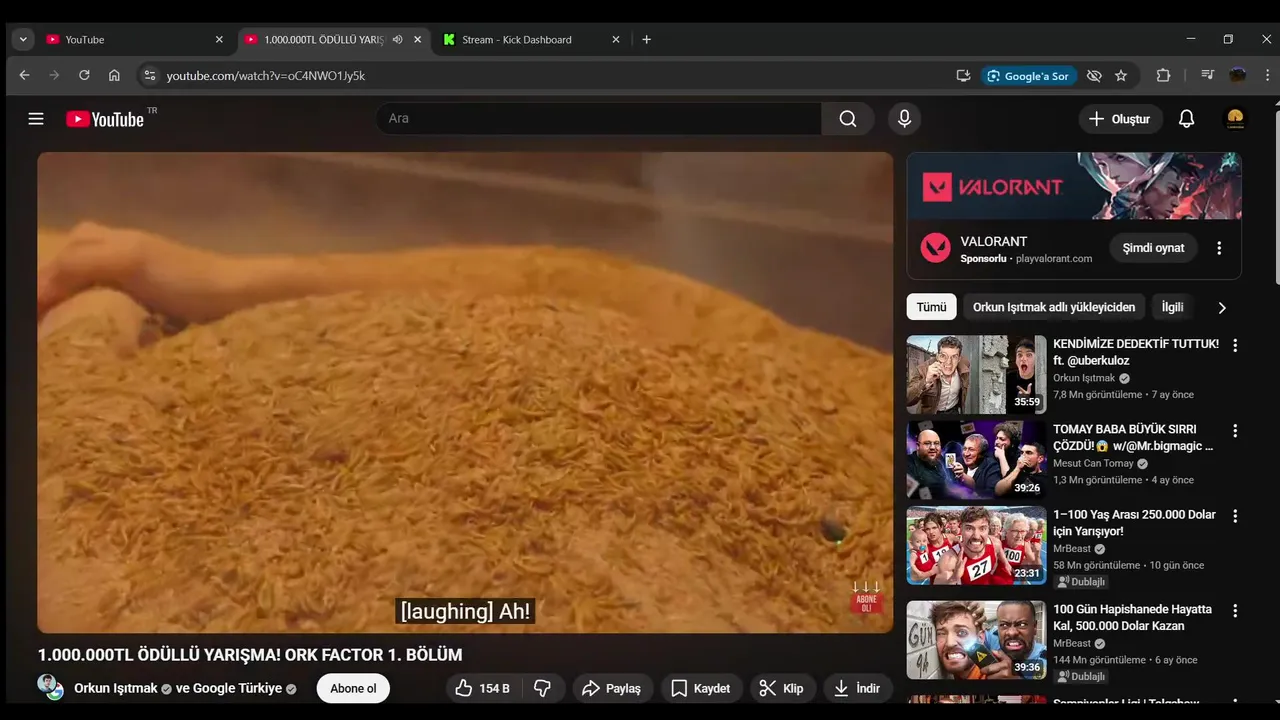
Task: Click the Ara search input field
Action: click(x=599, y=119)
